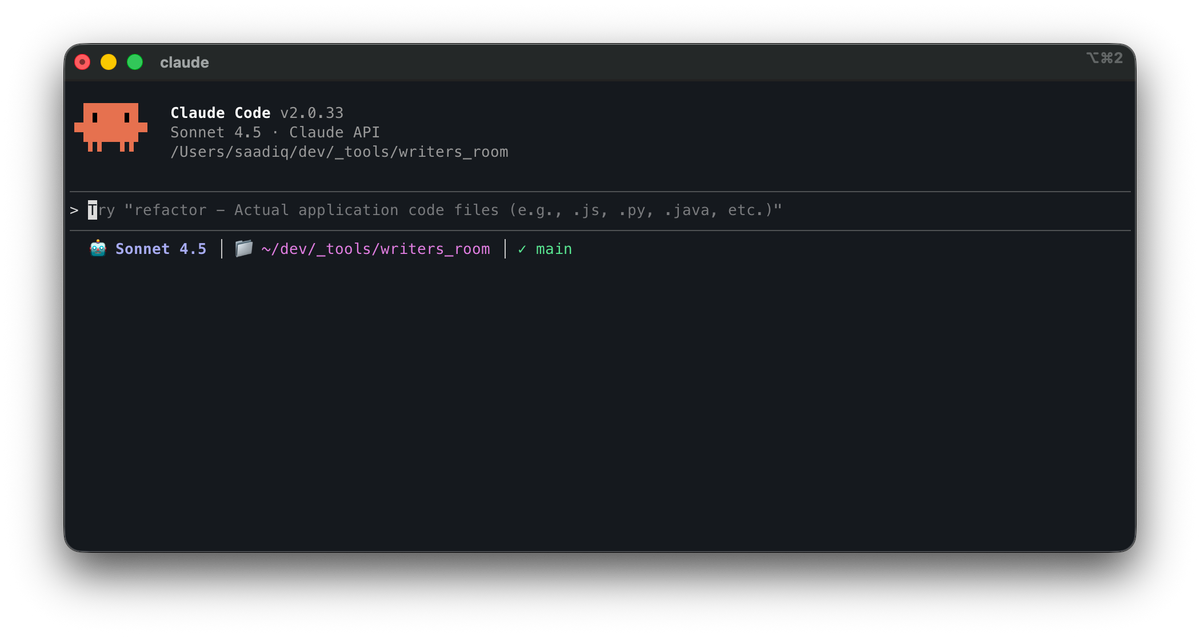The height and width of the screenshot is (637, 1200).
Task: Click the folder icon before the path
Action: 243,248
